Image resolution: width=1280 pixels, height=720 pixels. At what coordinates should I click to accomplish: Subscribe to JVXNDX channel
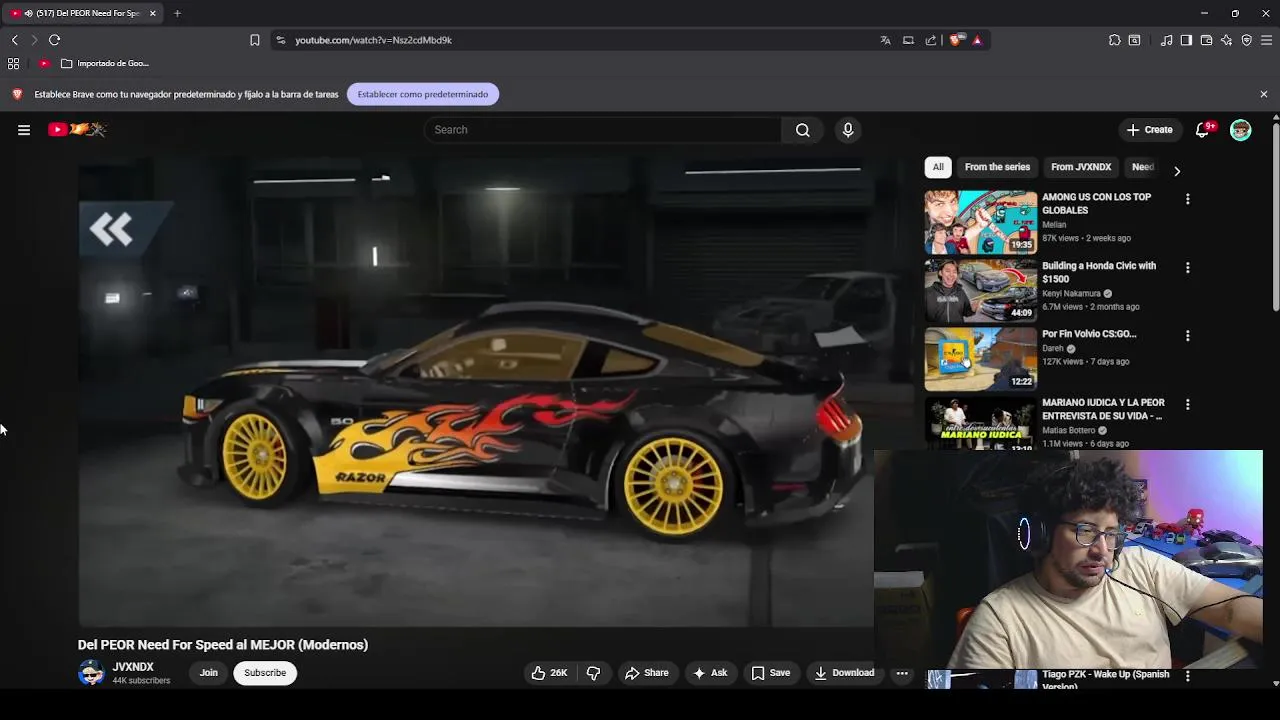point(265,673)
